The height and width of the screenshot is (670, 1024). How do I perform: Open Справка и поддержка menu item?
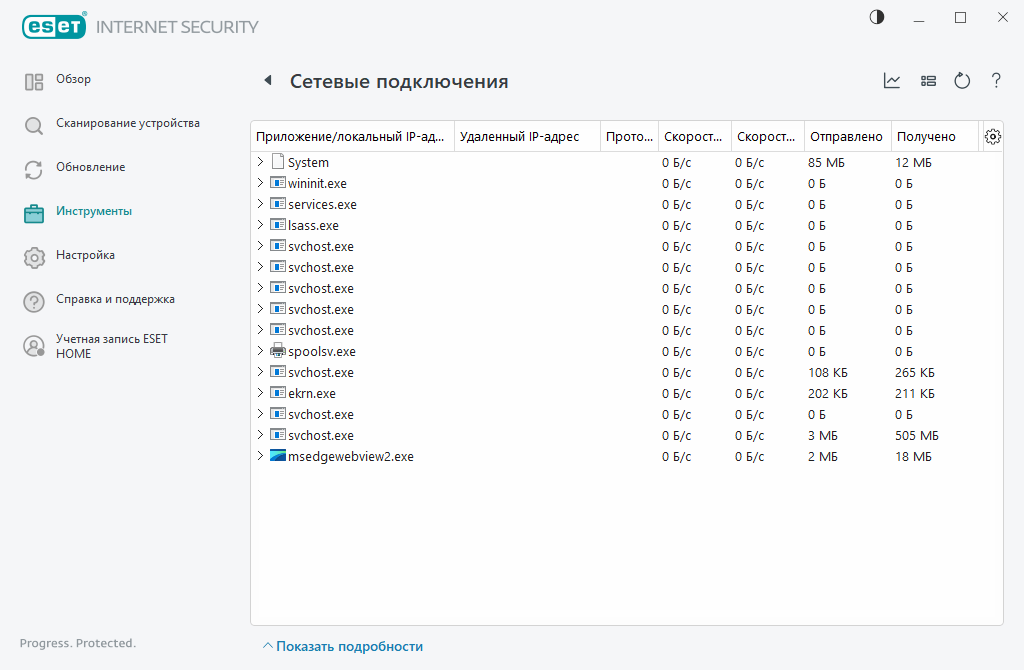[115, 299]
